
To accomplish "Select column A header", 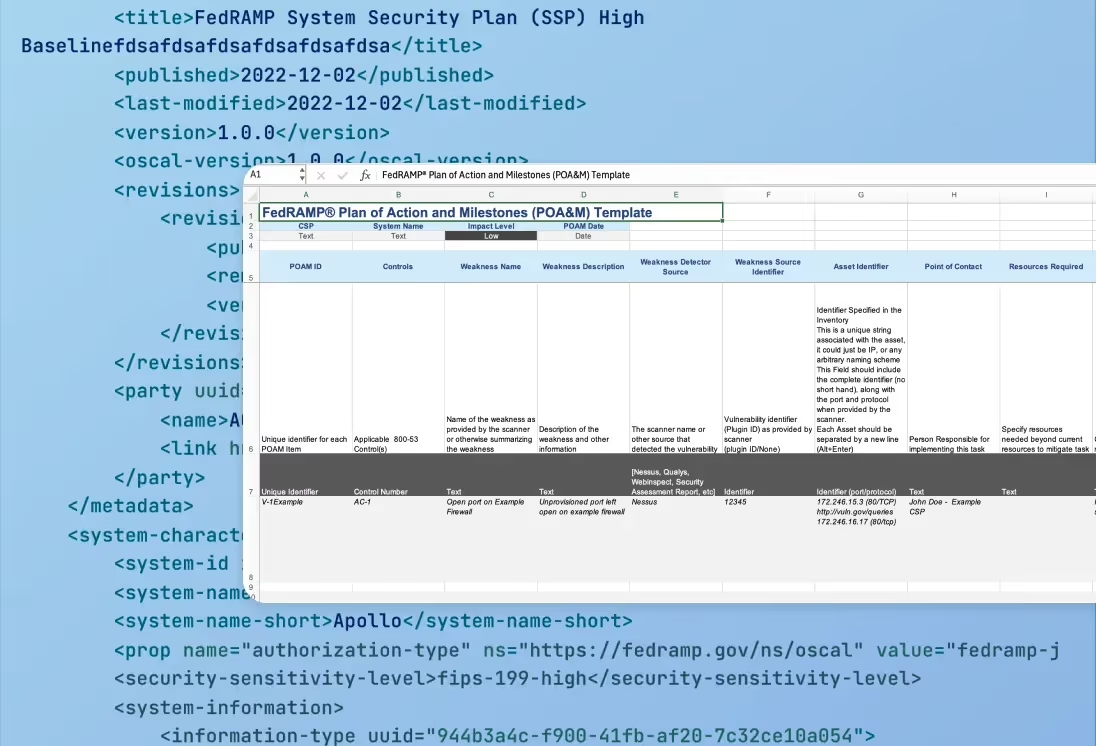I will [x=305, y=195].
